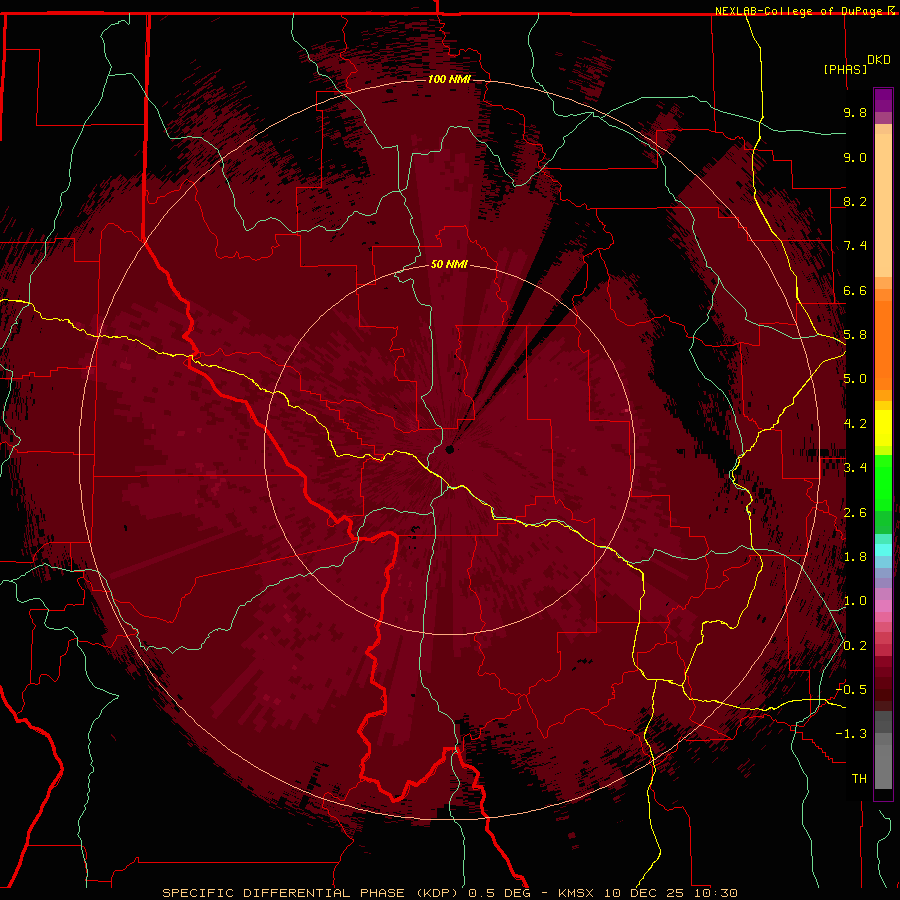Pick the cyan segment of the colorbar
Viewport: 900px width, 900px height.
coord(883,550)
